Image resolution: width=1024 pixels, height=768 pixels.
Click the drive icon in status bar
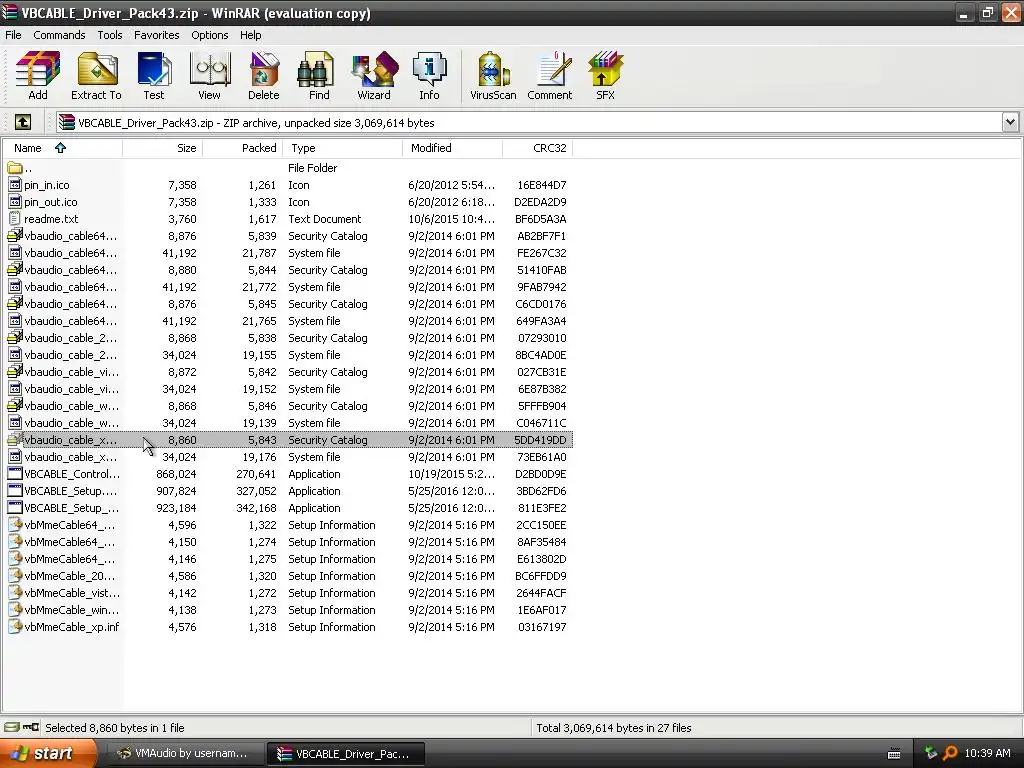click(12, 727)
